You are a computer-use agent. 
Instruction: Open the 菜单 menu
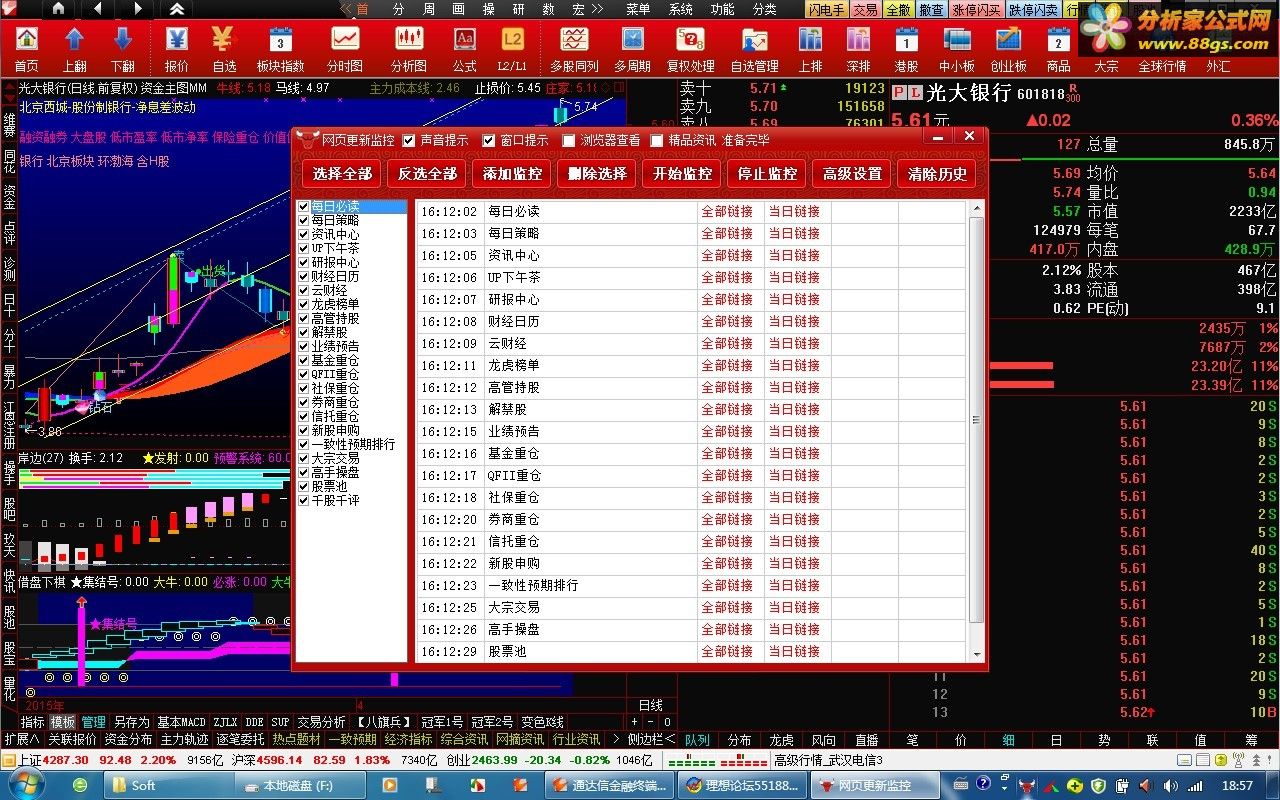pos(638,9)
